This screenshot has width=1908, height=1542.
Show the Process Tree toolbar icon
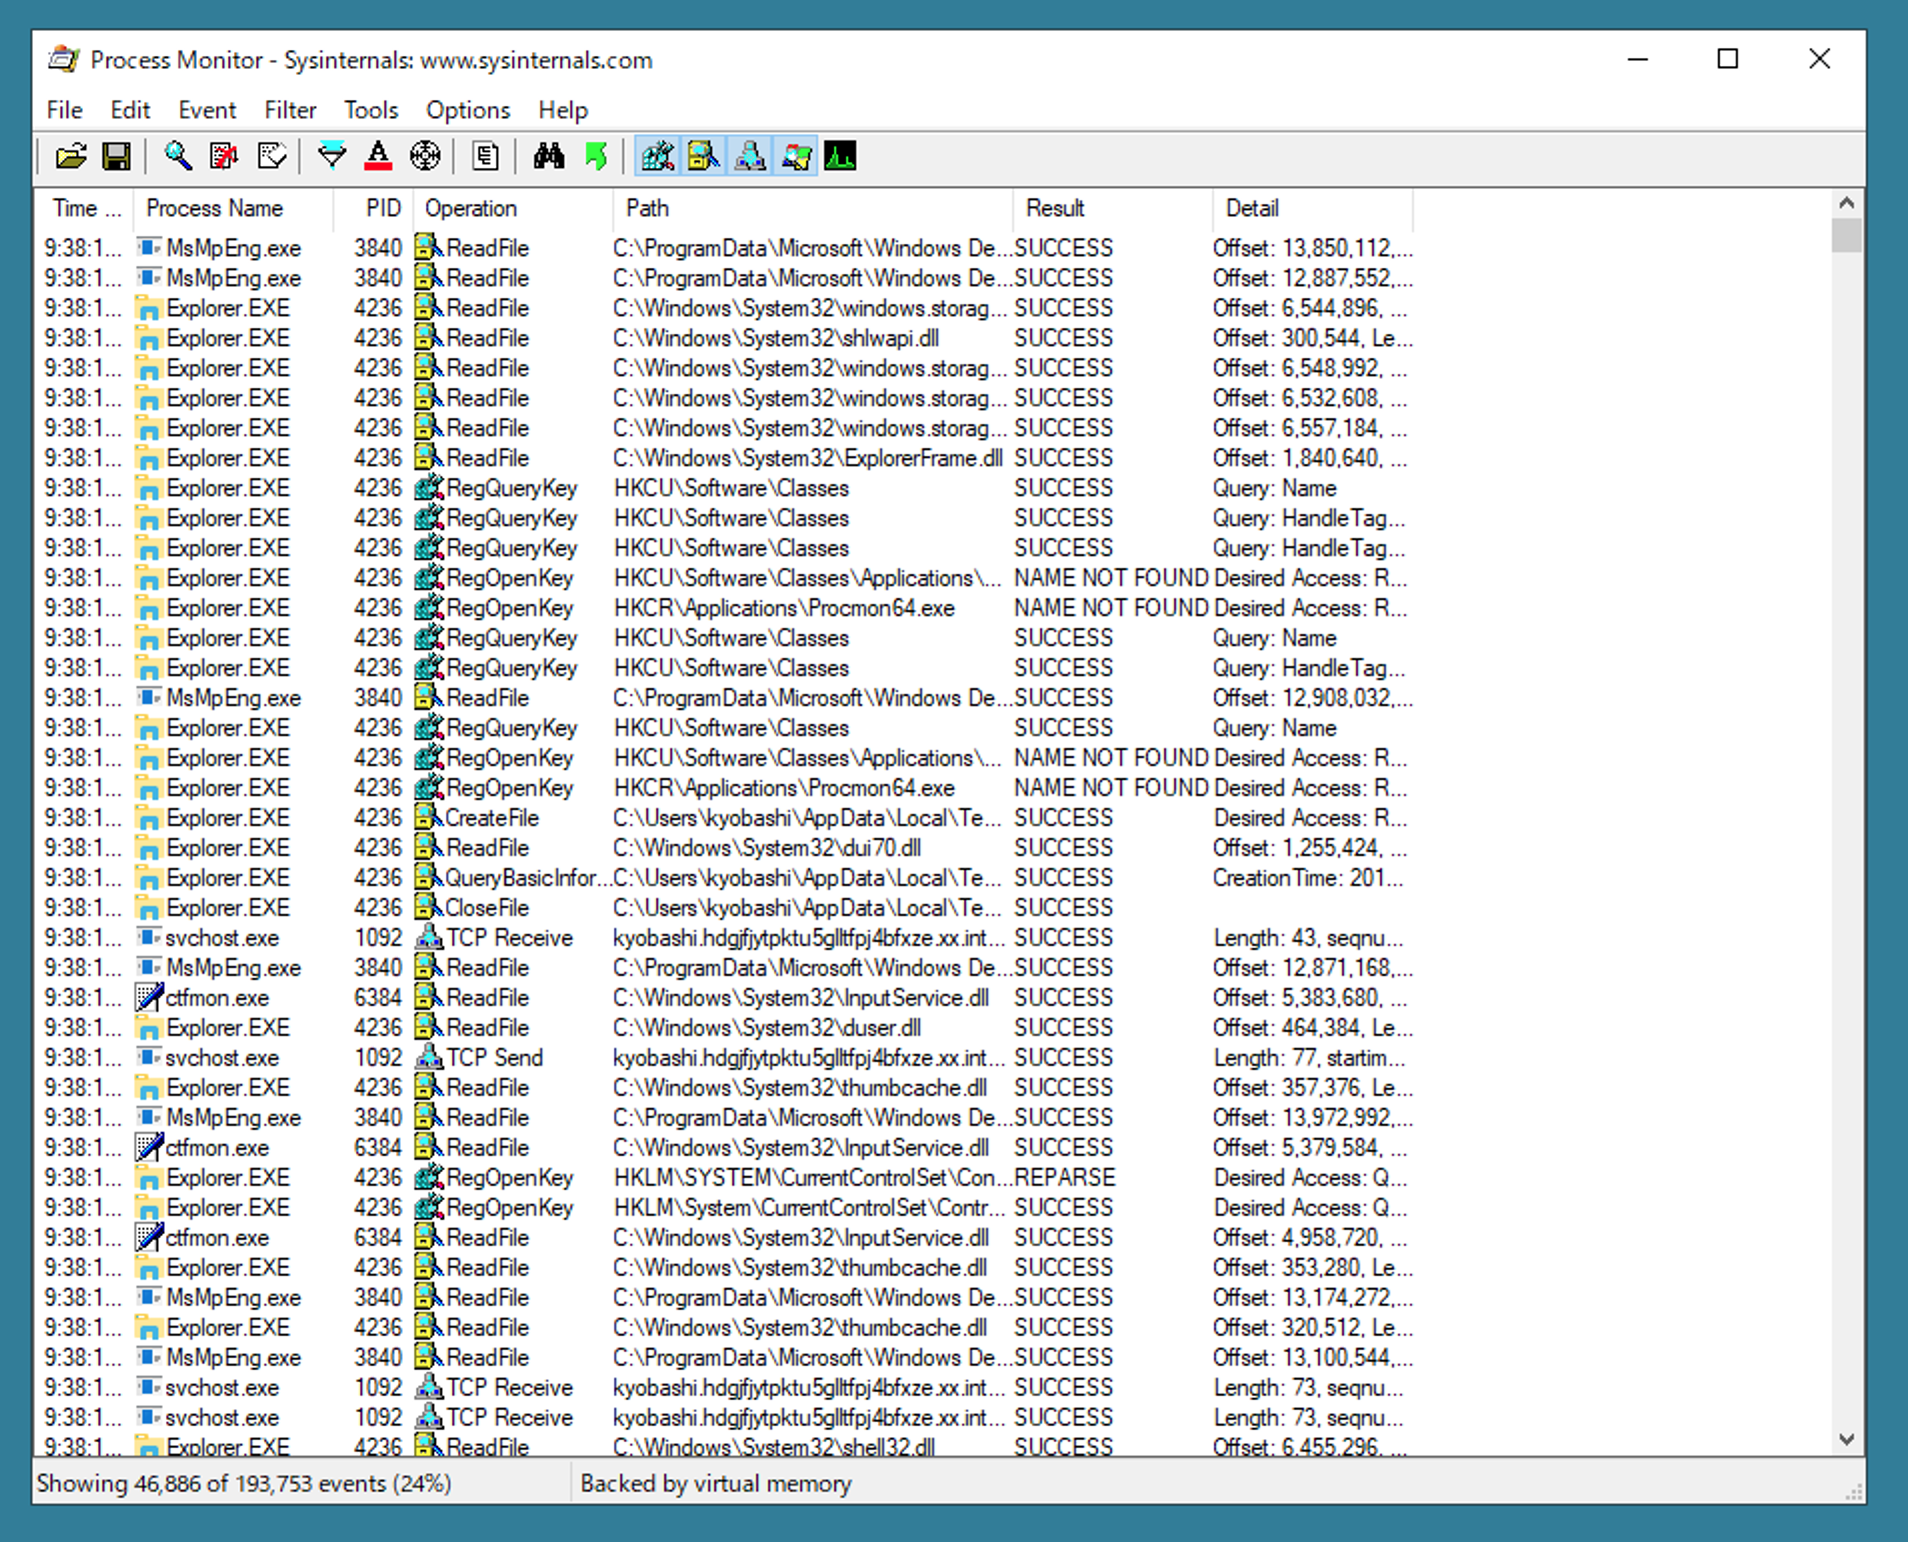click(x=486, y=156)
